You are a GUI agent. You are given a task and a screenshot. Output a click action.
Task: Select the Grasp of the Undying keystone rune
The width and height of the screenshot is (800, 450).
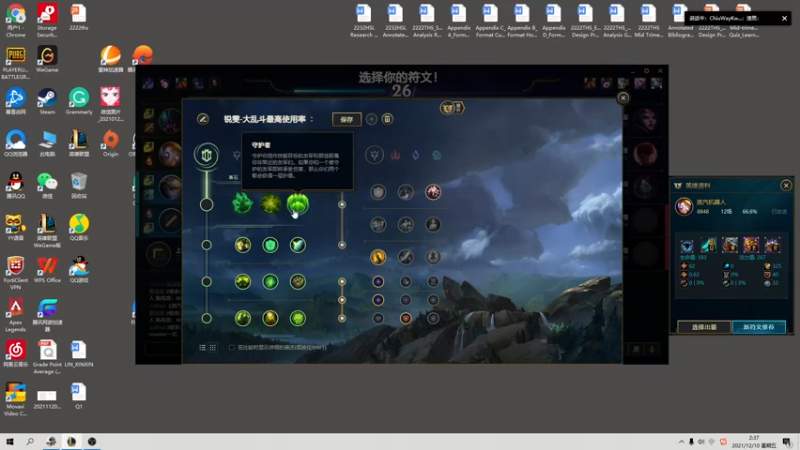242,204
